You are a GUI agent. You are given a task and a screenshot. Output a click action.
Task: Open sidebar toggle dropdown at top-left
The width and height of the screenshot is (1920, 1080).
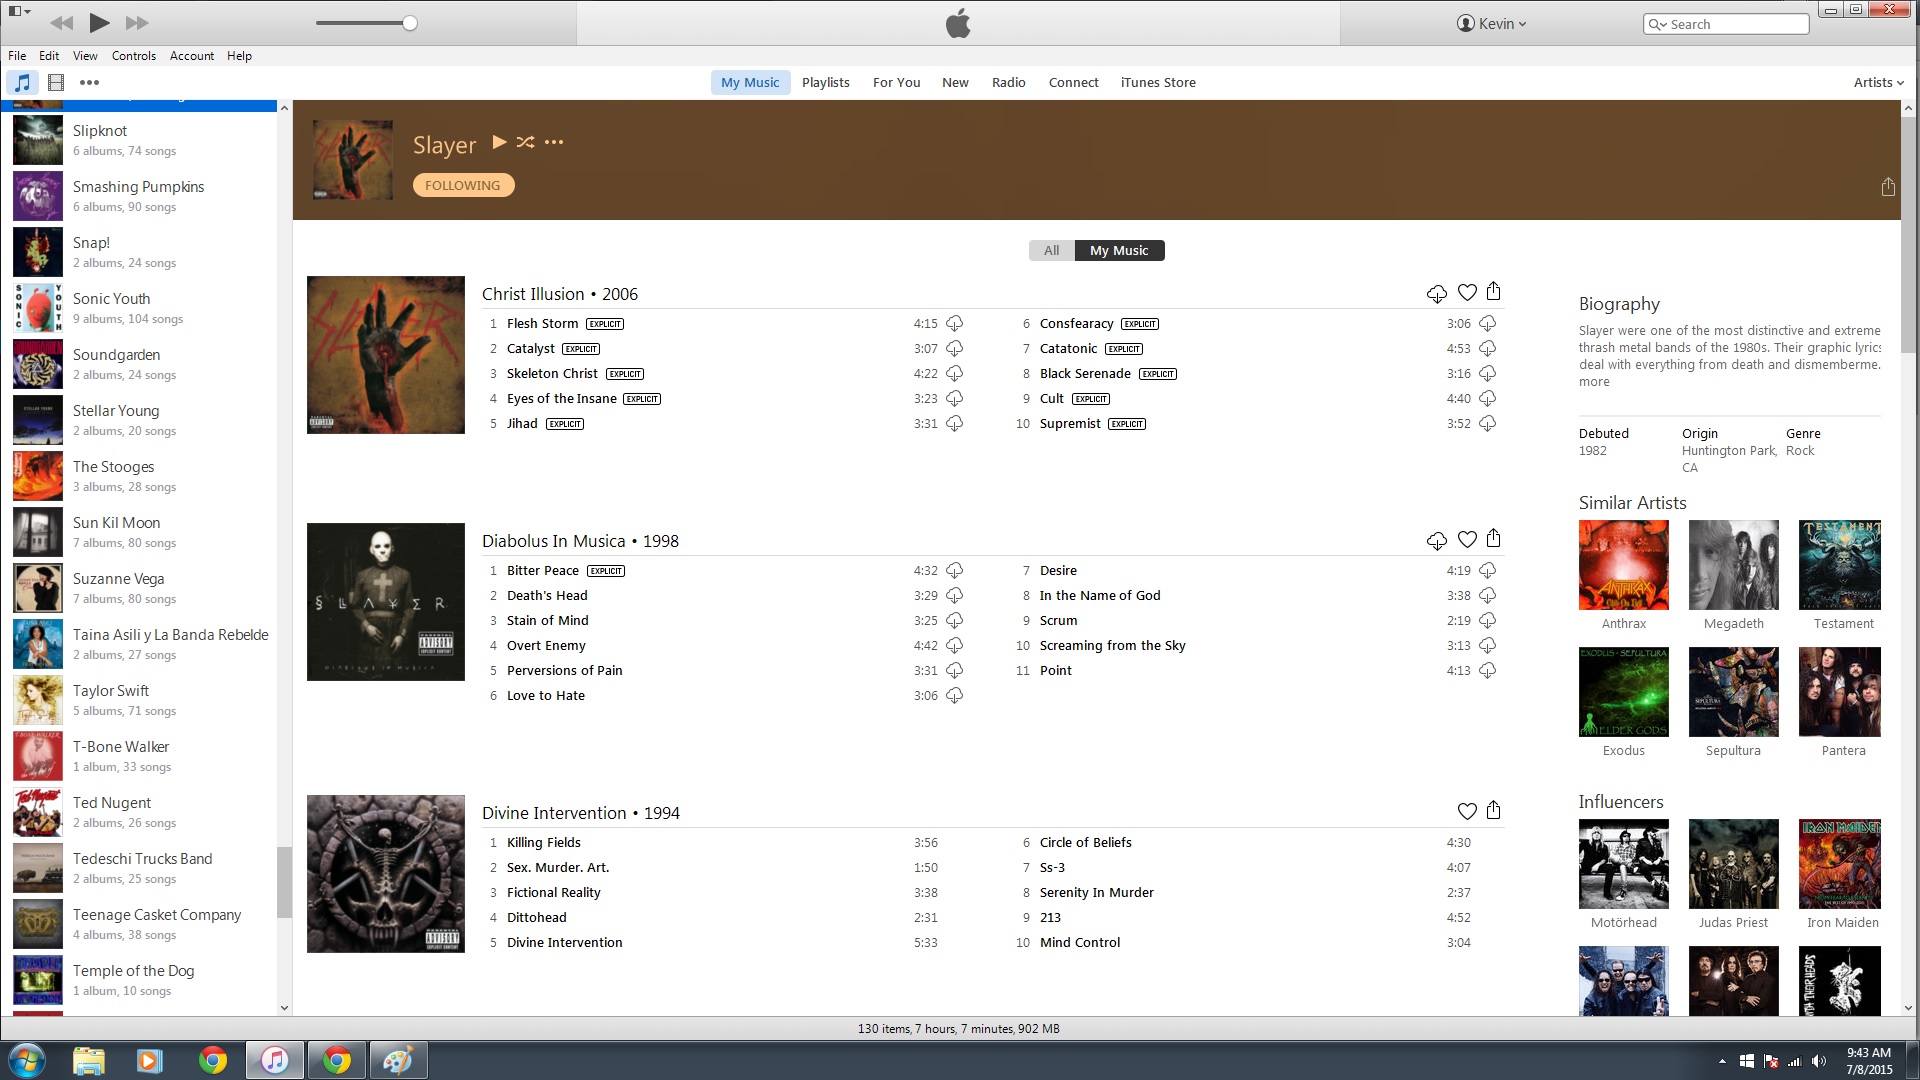click(20, 12)
